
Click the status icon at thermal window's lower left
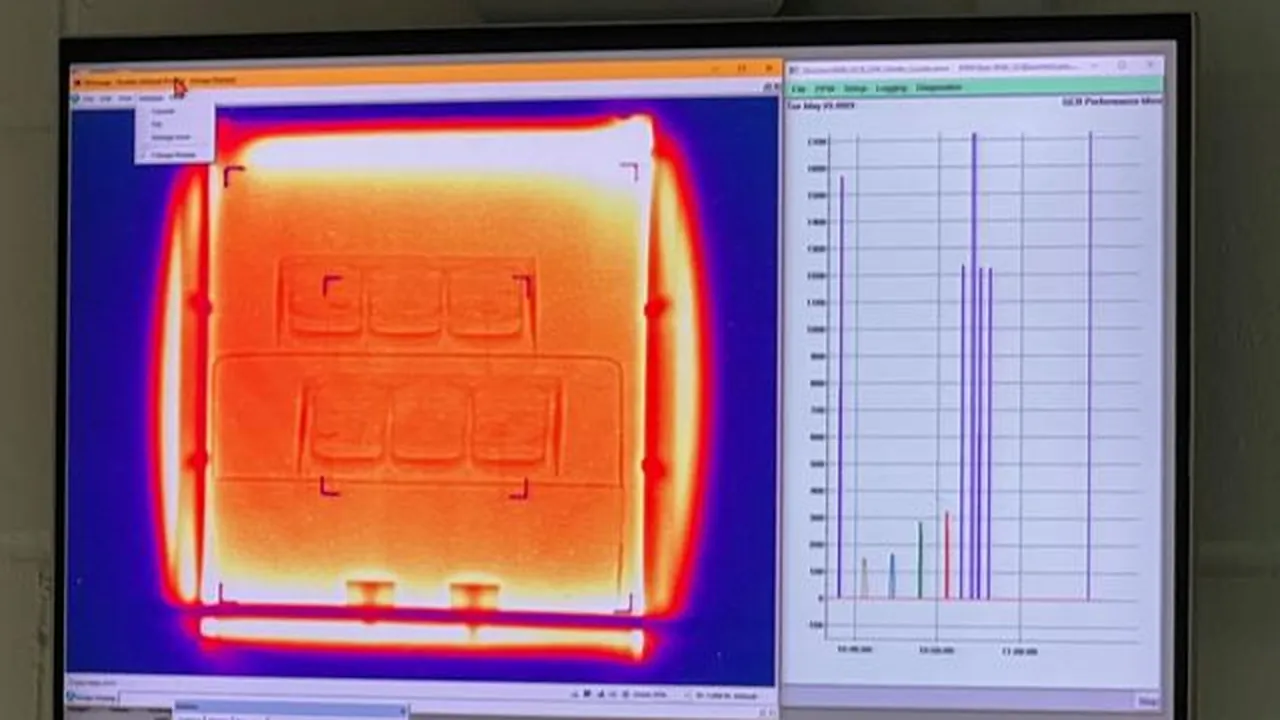[x=71, y=696]
